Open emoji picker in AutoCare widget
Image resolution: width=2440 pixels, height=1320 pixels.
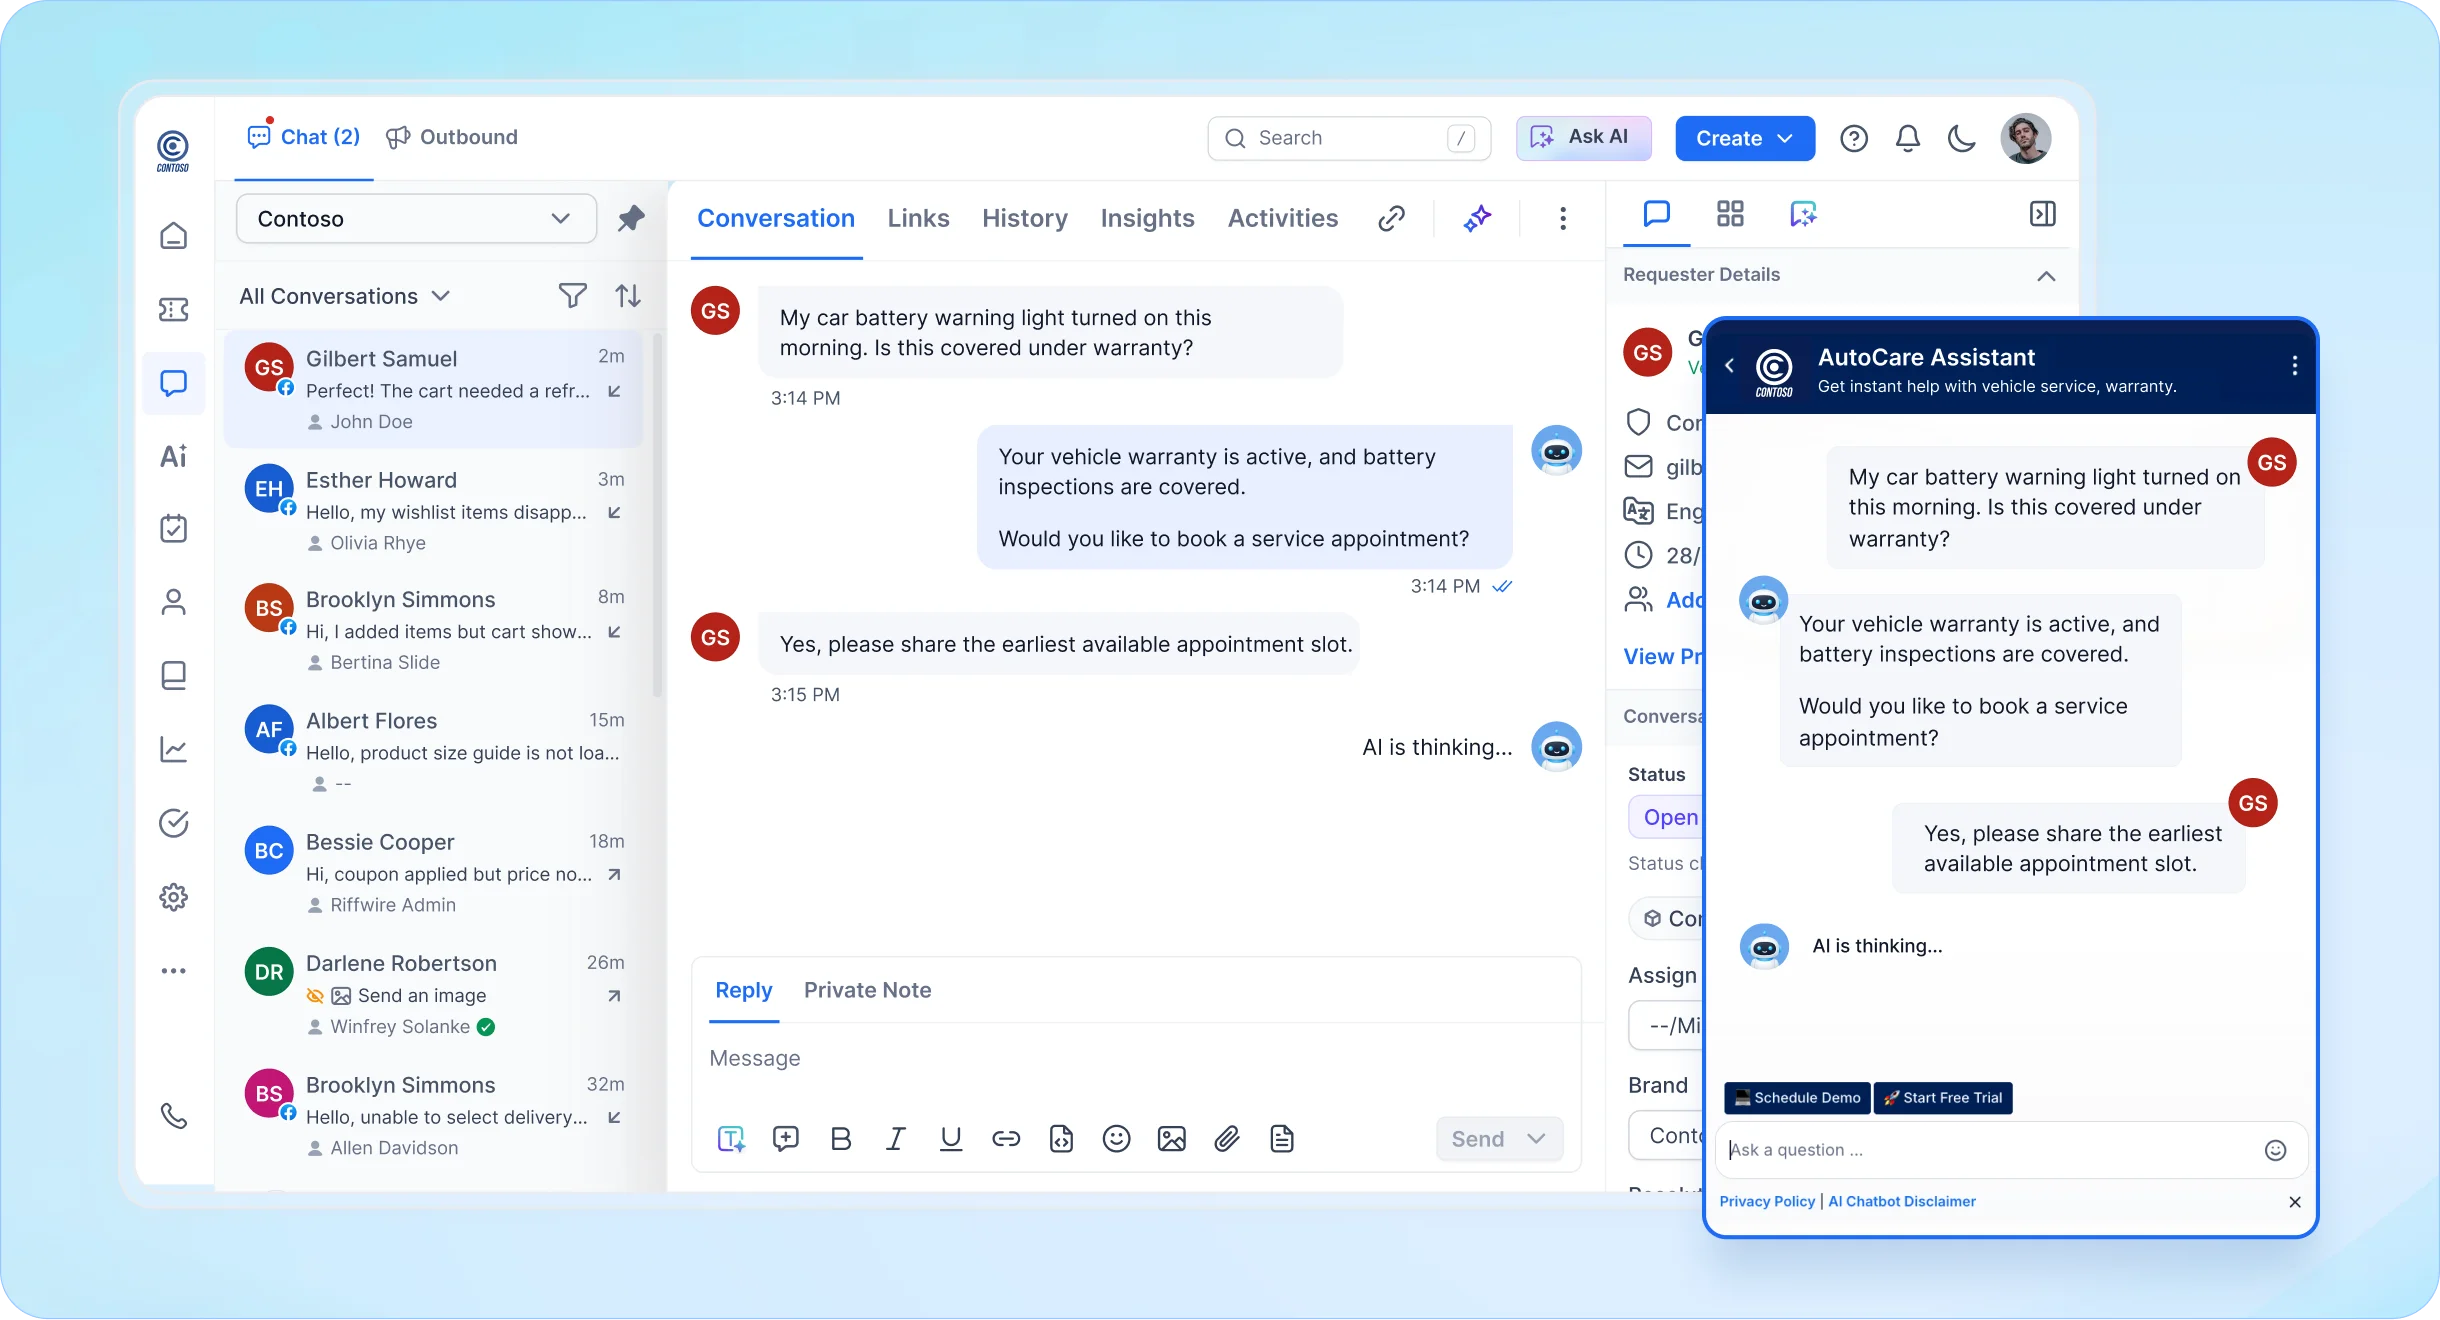click(2276, 1150)
